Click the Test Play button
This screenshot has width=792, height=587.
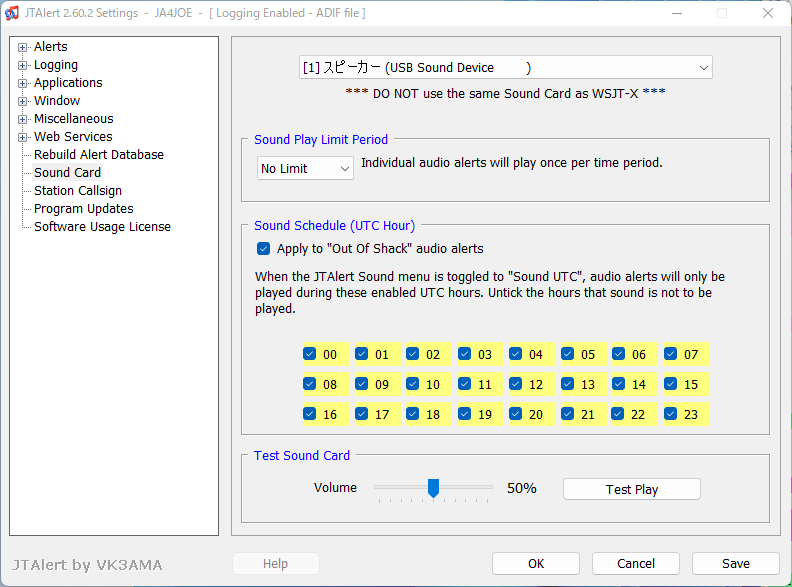point(632,489)
